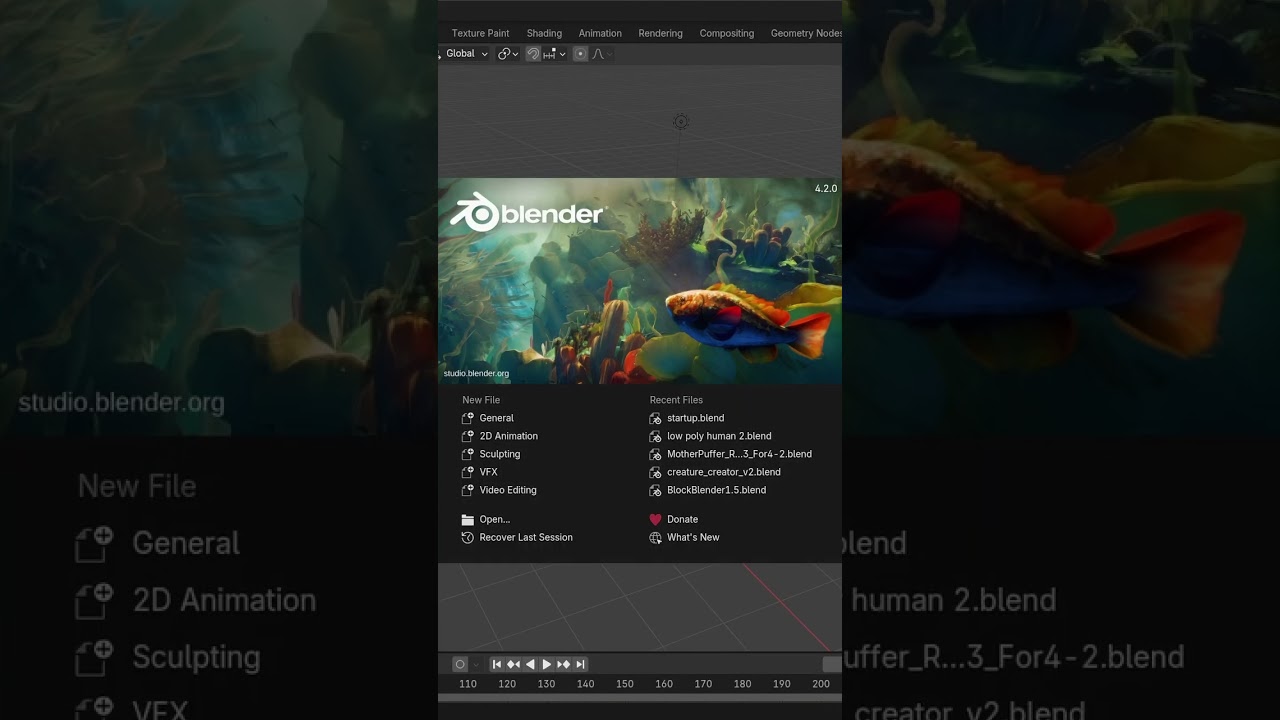Open the studio.blender.org link
Image resolution: width=1280 pixels, height=720 pixels.
coord(476,374)
